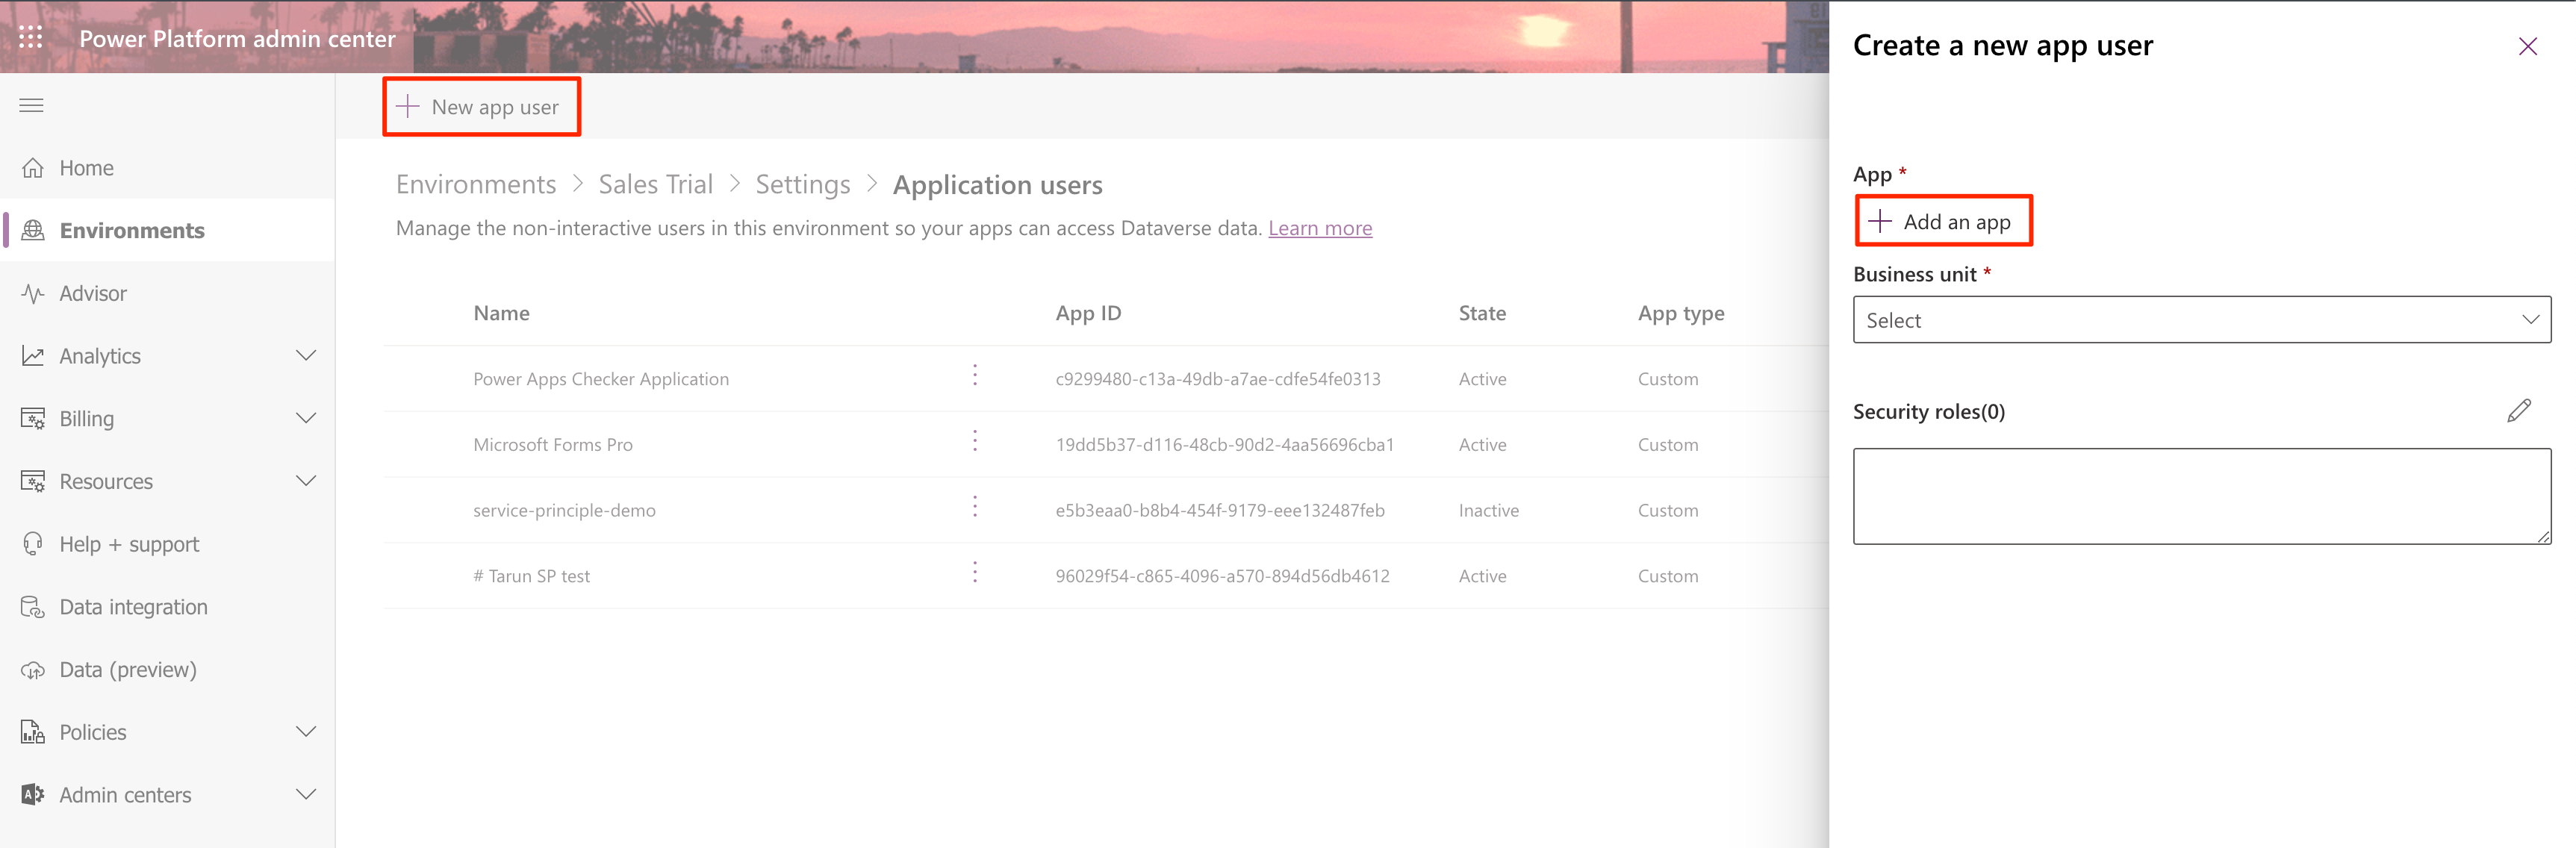Open the Business unit Select dropdown

click(x=2201, y=320)
